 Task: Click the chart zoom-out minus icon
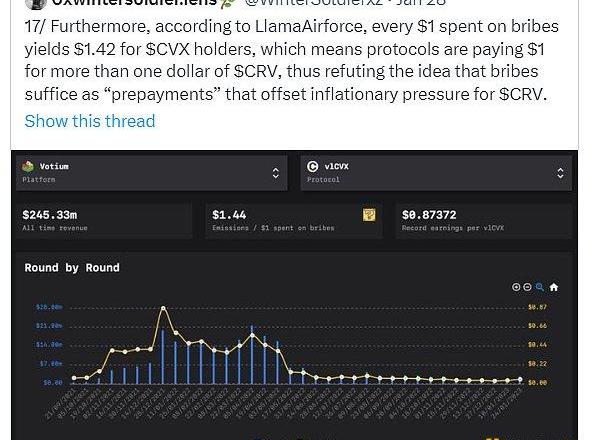(x=527, y=287)
